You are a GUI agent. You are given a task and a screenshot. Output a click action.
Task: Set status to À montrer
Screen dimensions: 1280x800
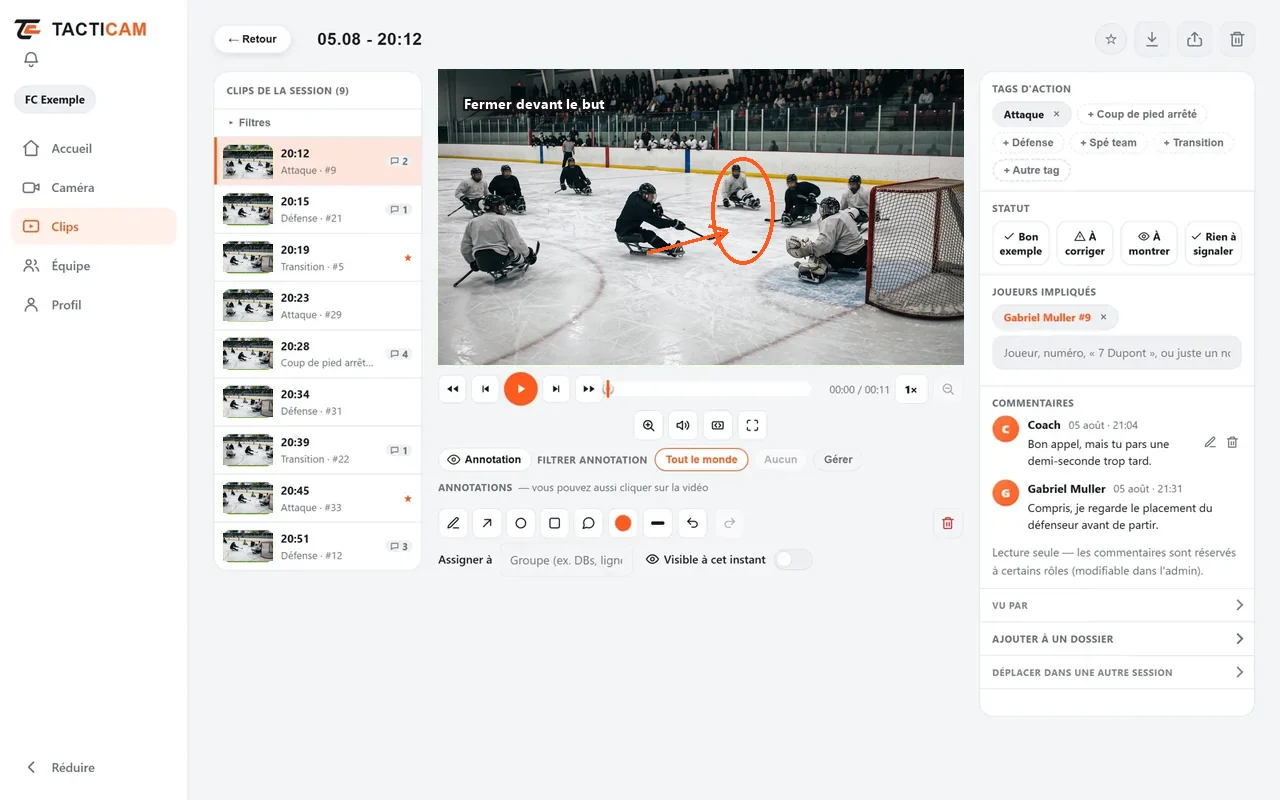(x=1149, y=244)
